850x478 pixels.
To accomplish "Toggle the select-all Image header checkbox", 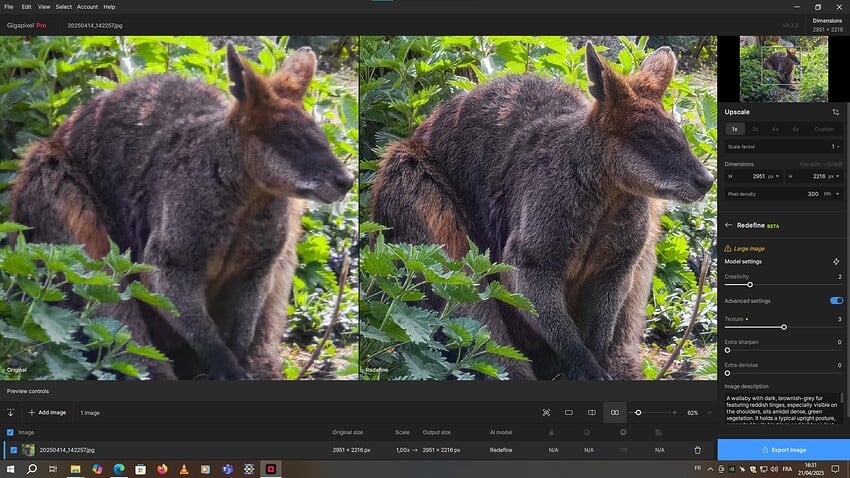I will click(x=11, y=432).
